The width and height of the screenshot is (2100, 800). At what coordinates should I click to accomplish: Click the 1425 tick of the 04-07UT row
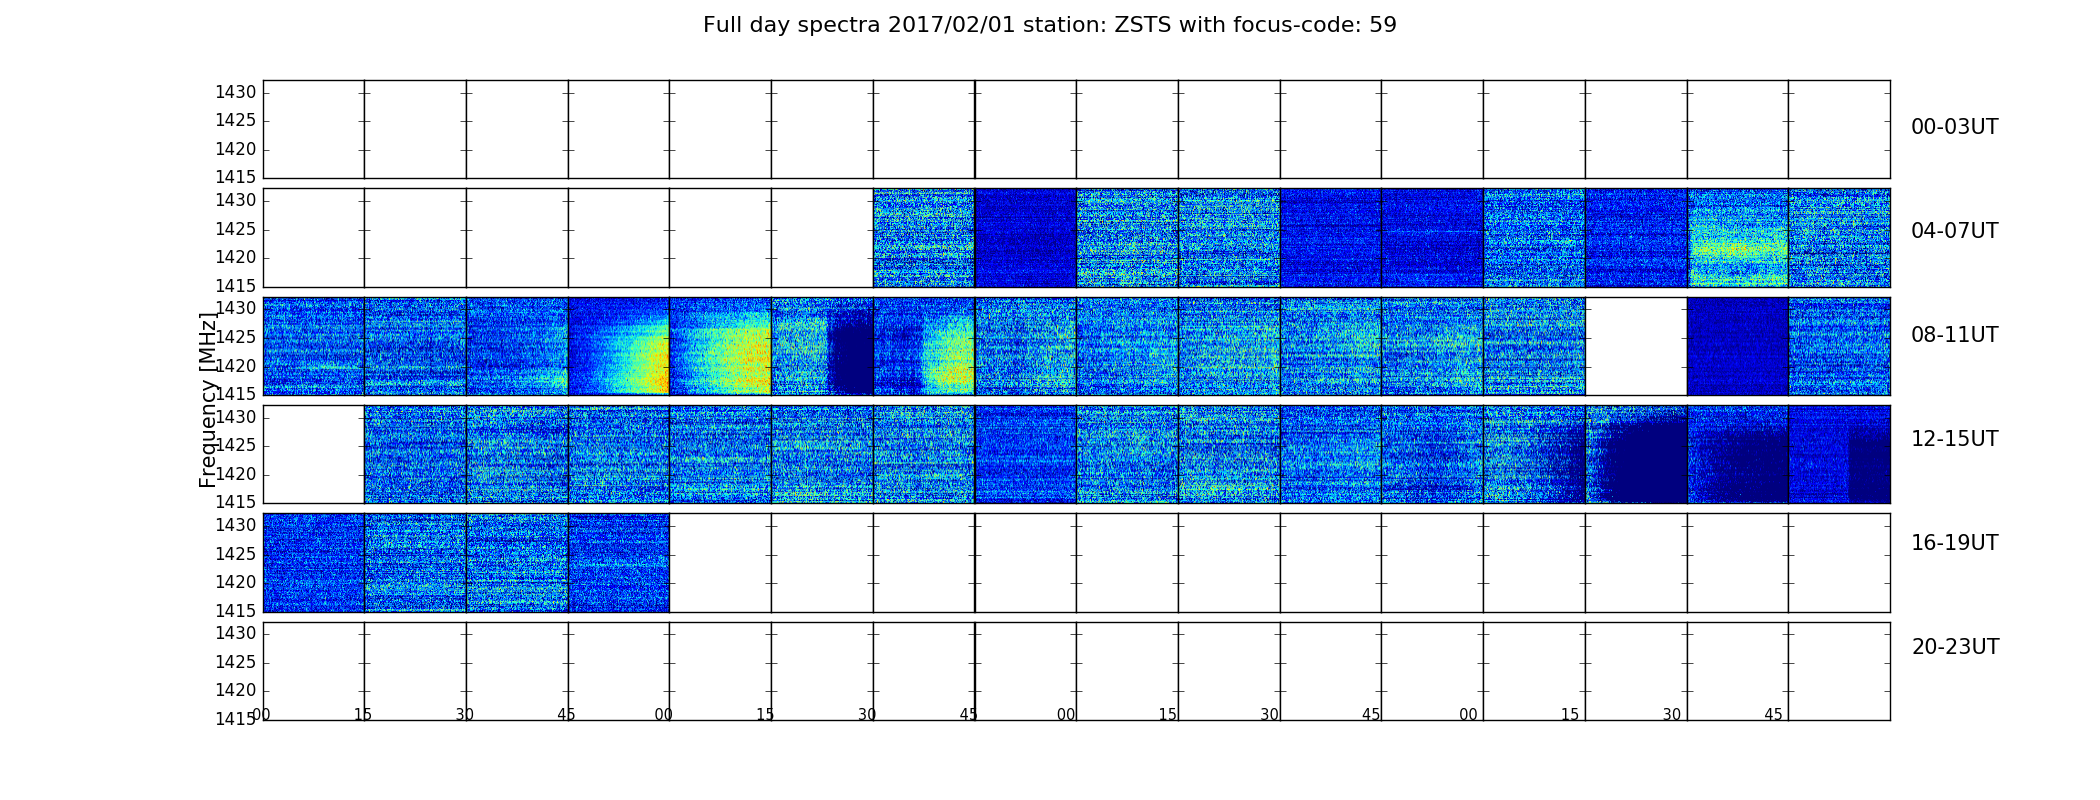[236, 230]
